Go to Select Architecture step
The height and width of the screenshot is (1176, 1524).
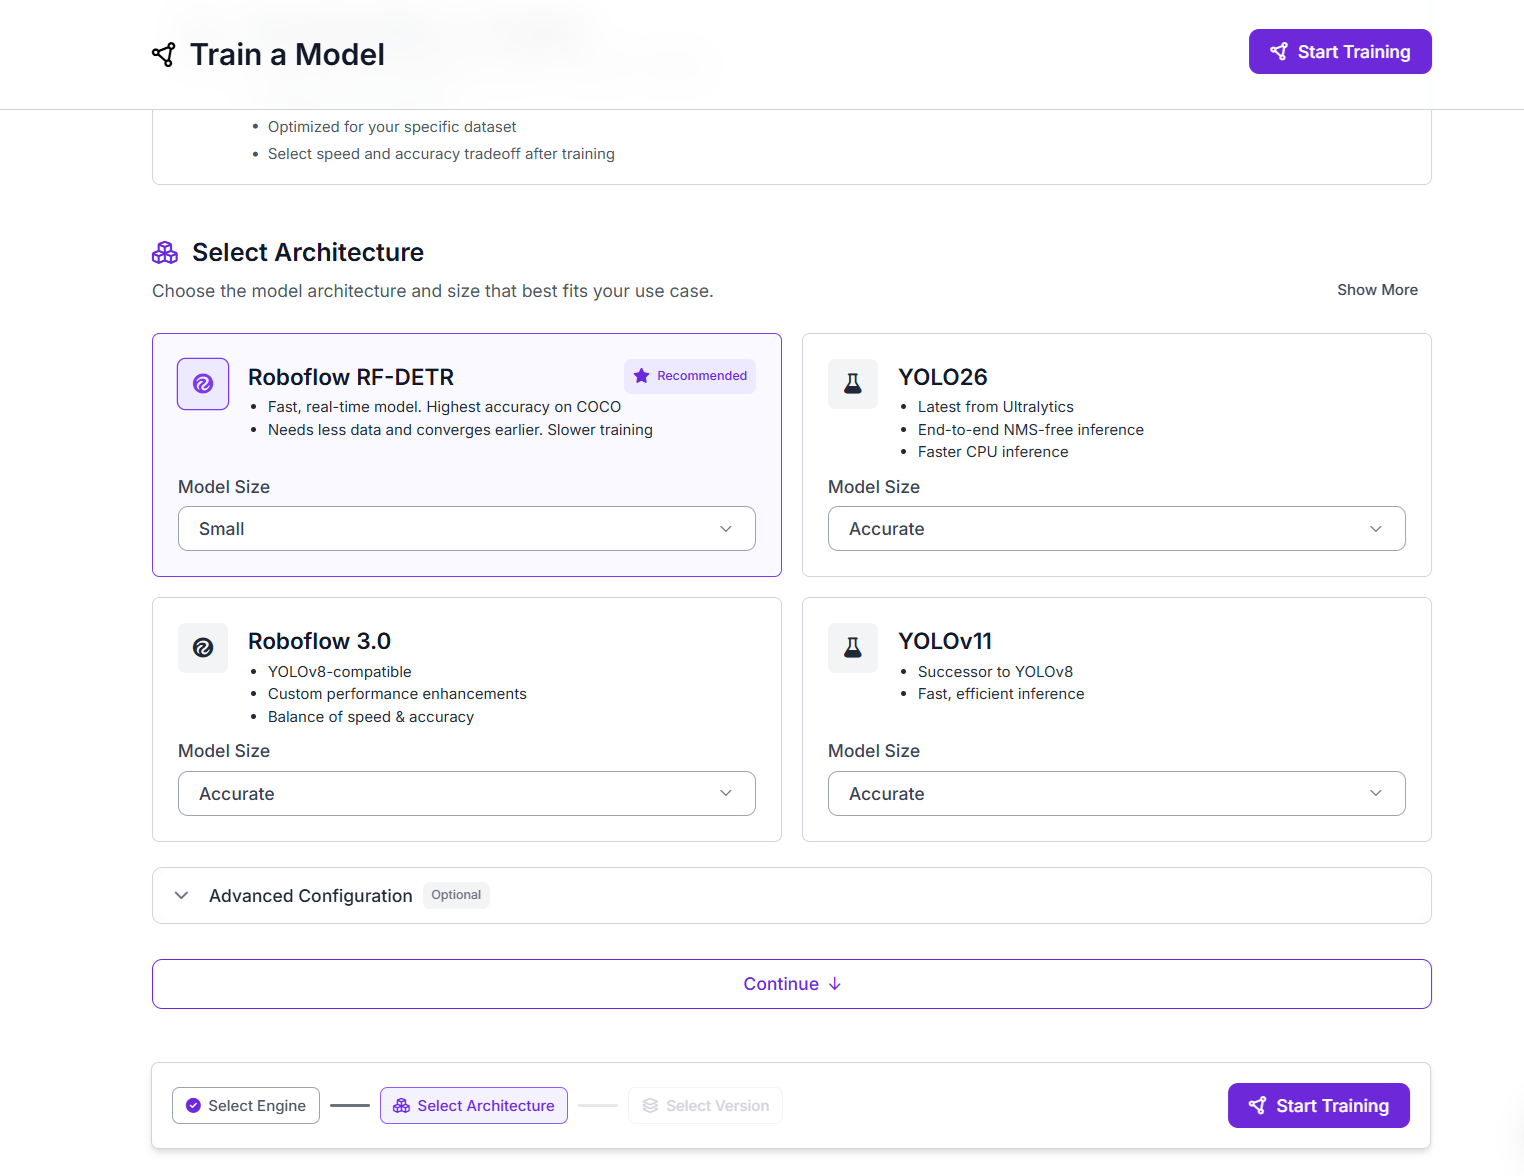[474, 1106]
